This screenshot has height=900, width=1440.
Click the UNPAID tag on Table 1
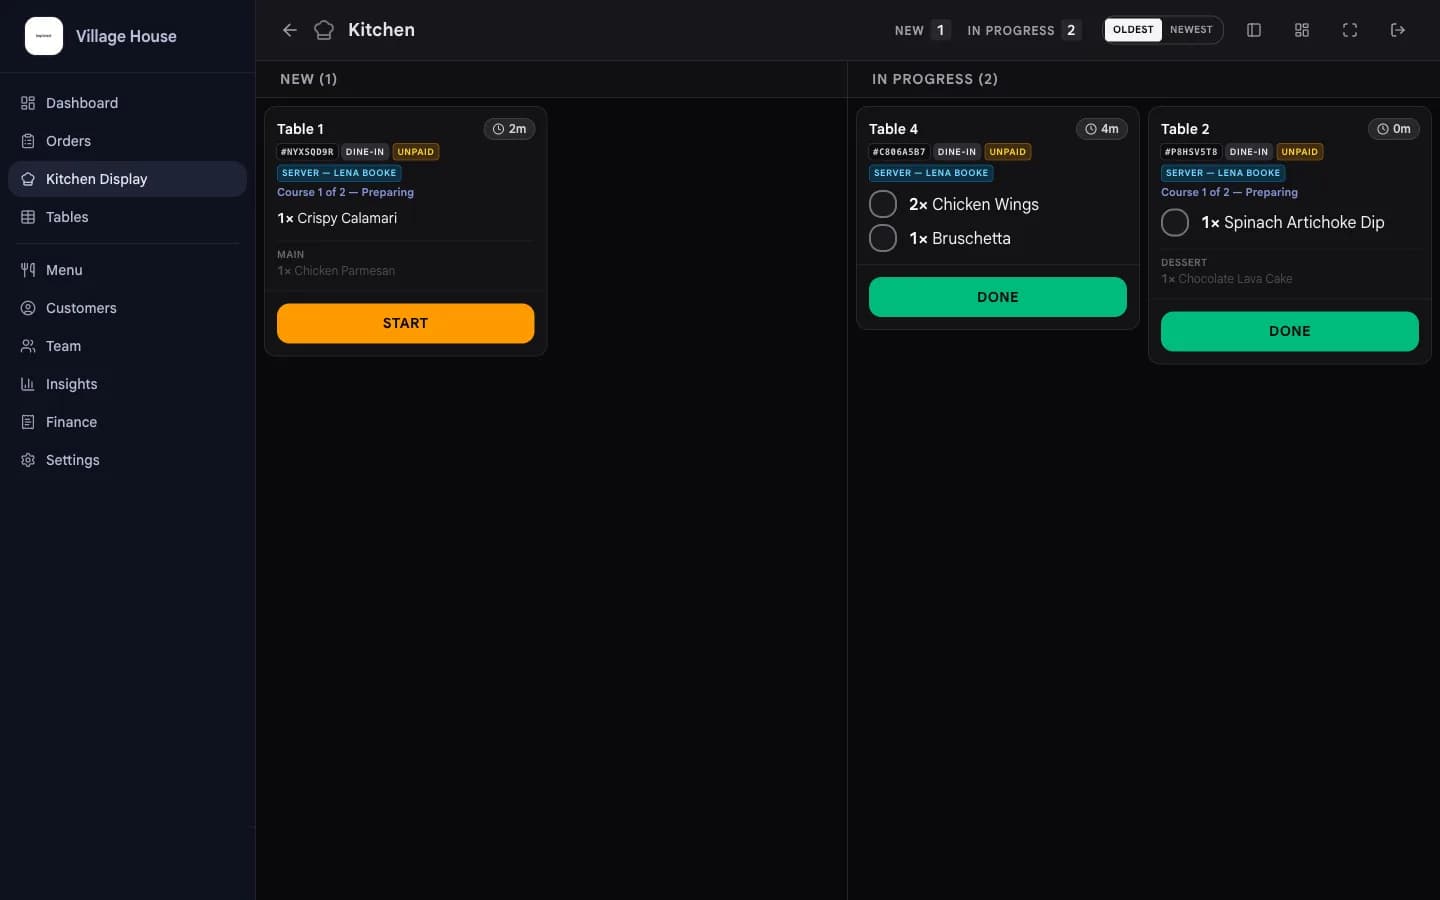coord(416,152)
